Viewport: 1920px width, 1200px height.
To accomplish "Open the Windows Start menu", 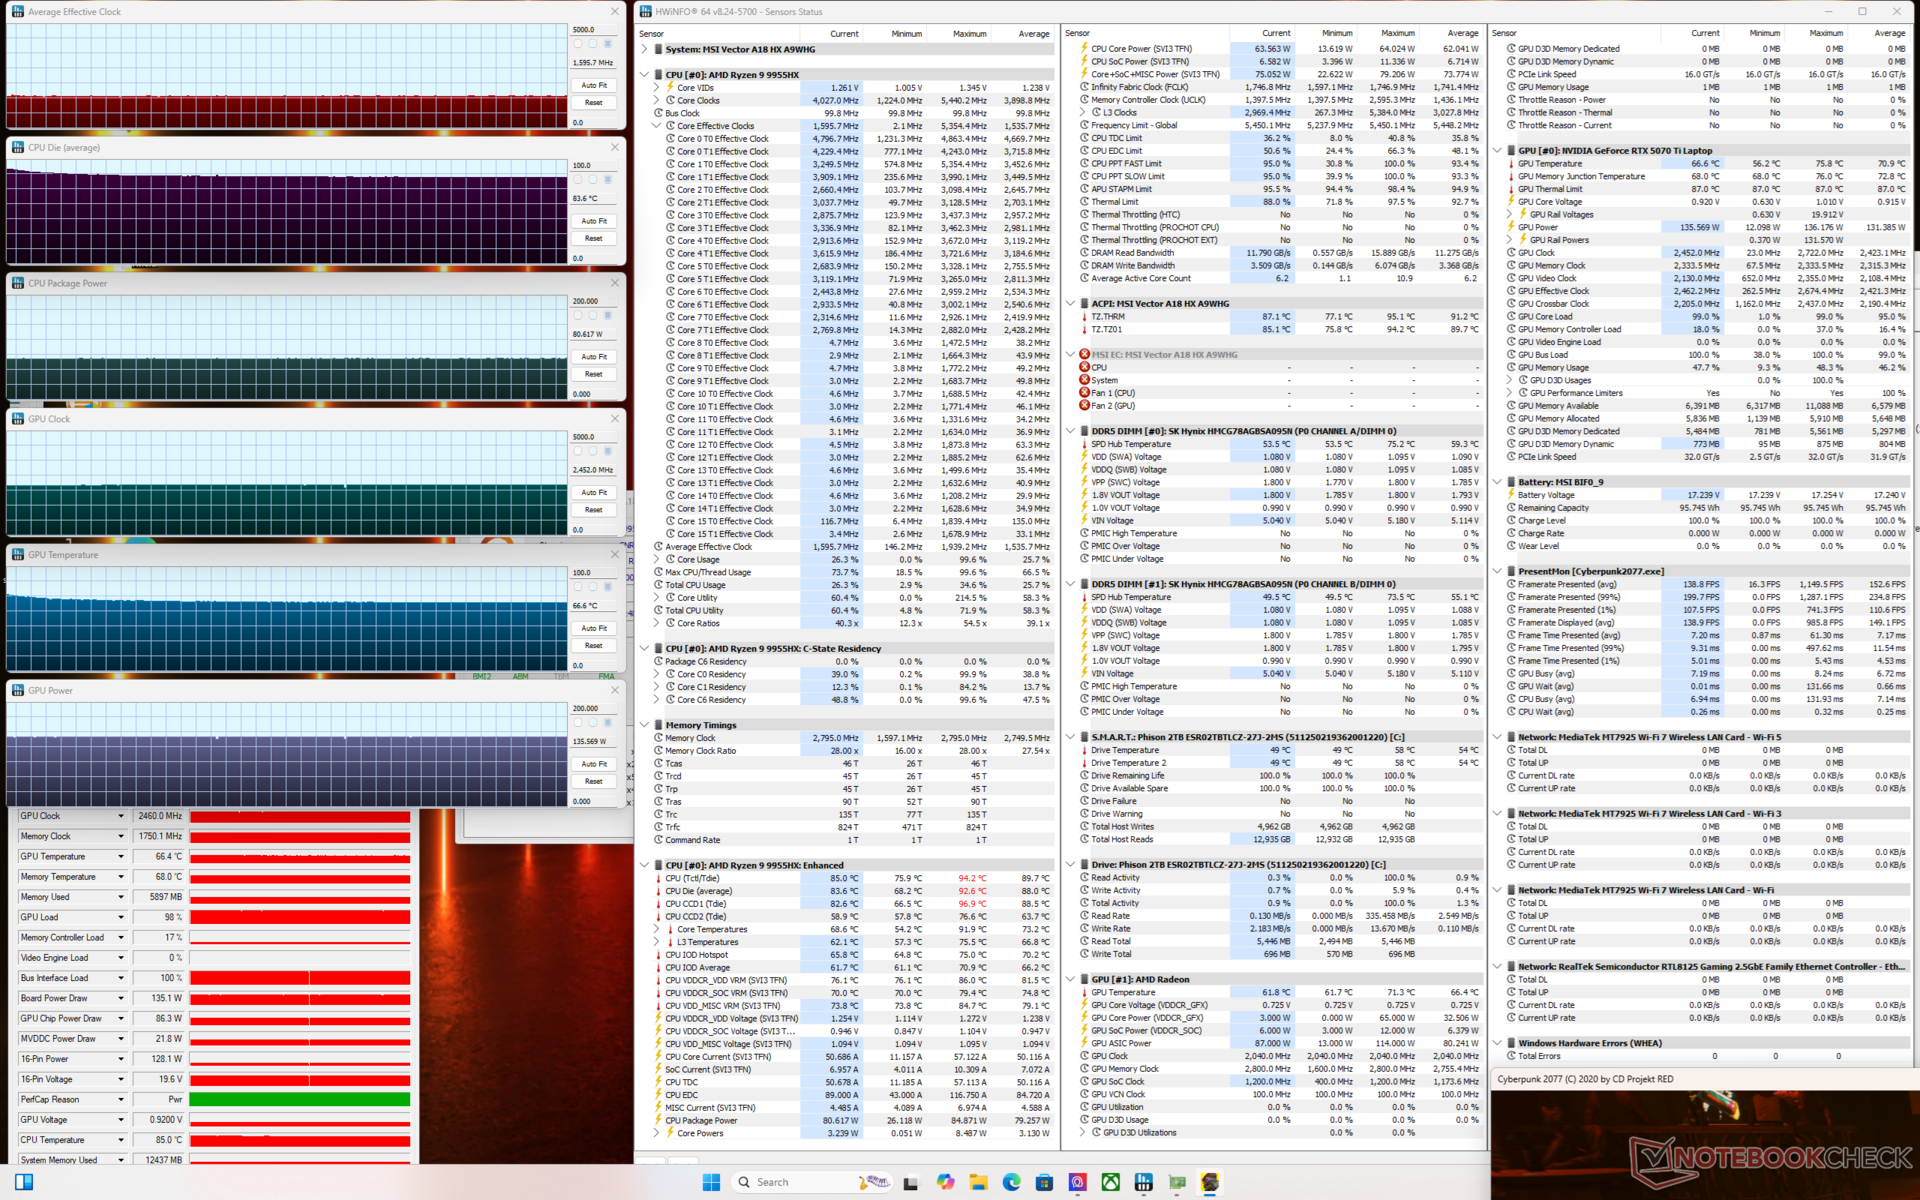I will coord(711,1182).
